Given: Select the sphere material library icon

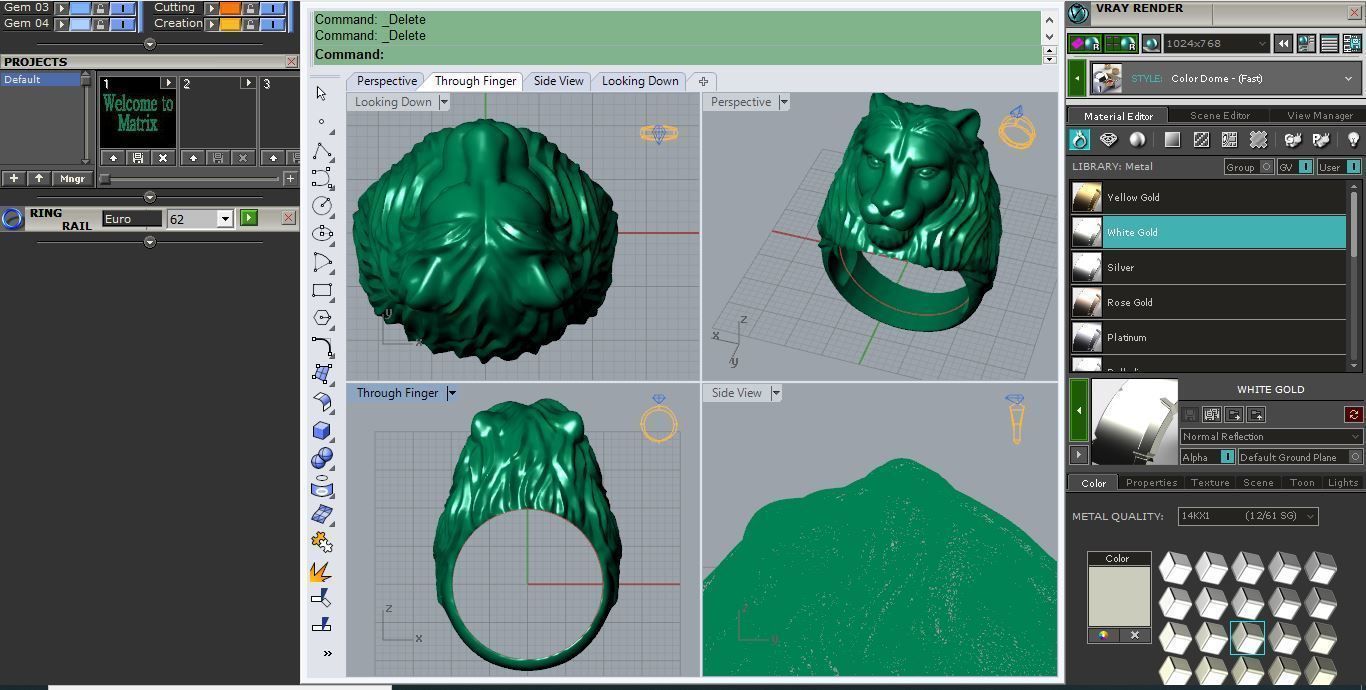Looking at the screenshot, I should [1137, 140].
